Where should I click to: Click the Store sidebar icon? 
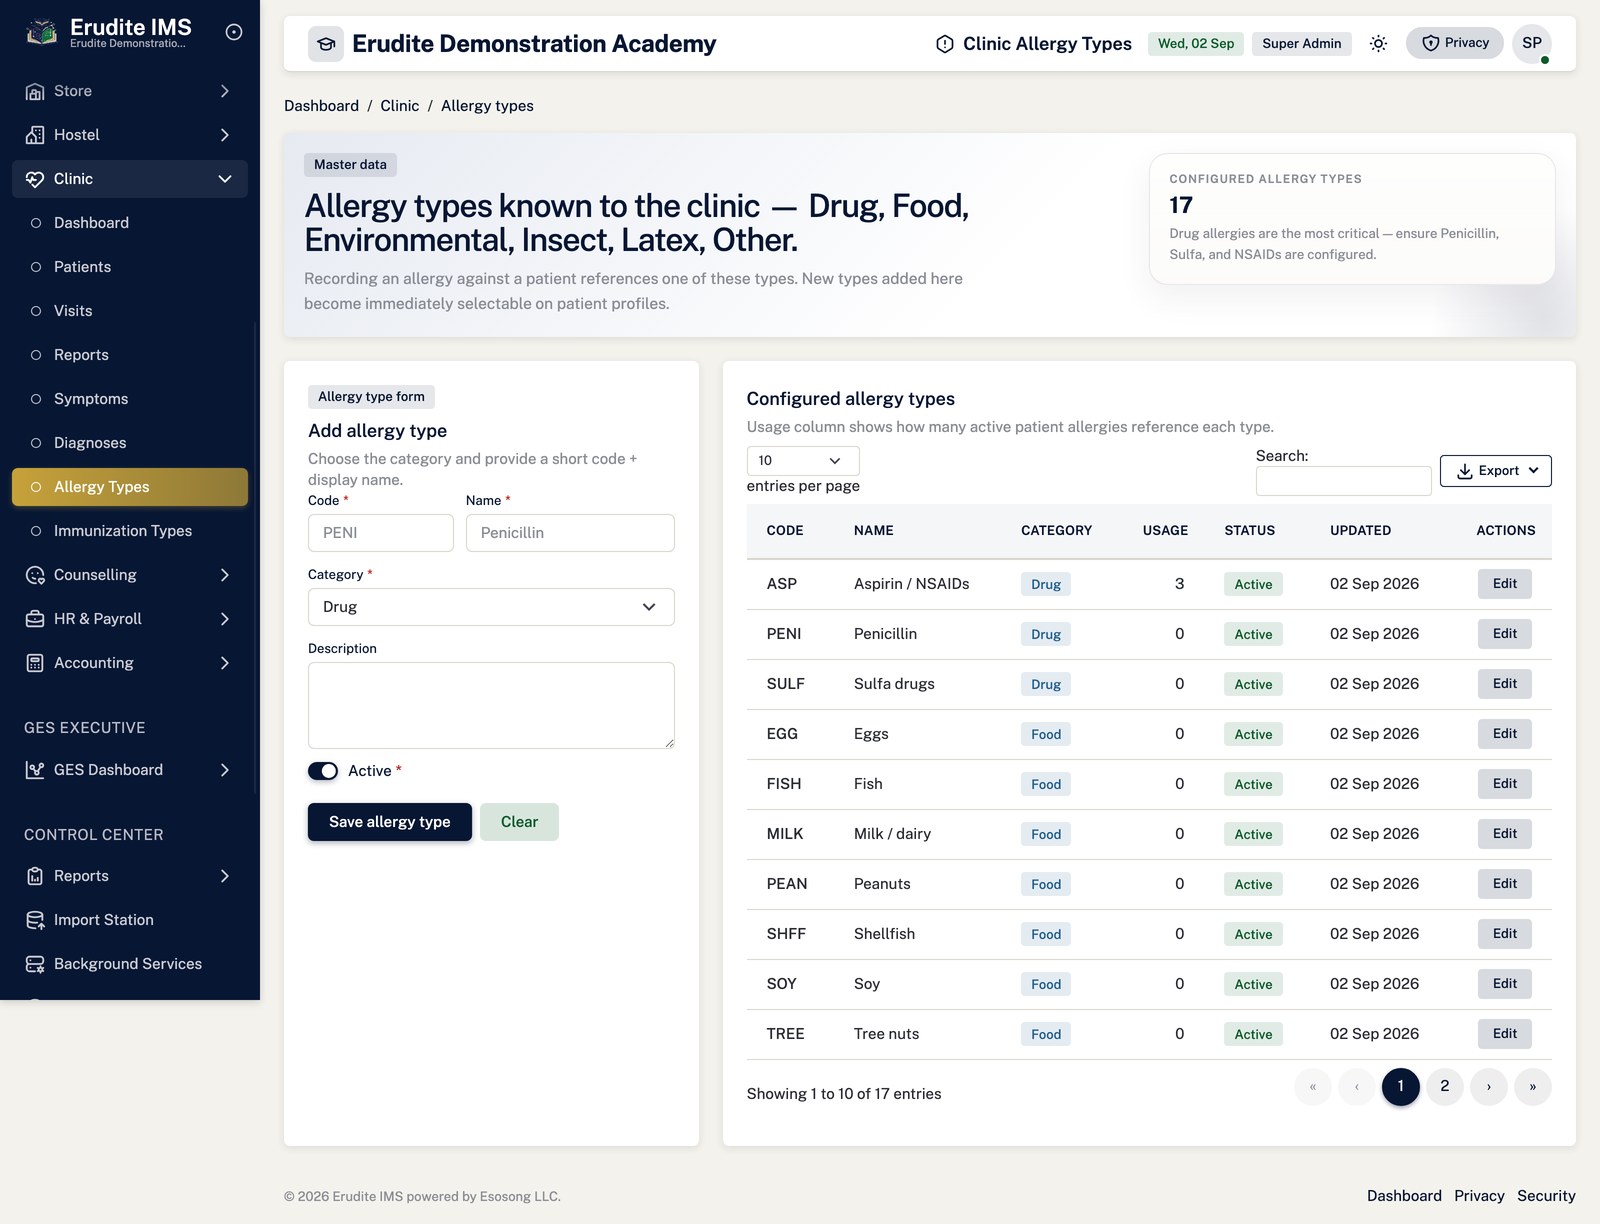pos(35,91)
